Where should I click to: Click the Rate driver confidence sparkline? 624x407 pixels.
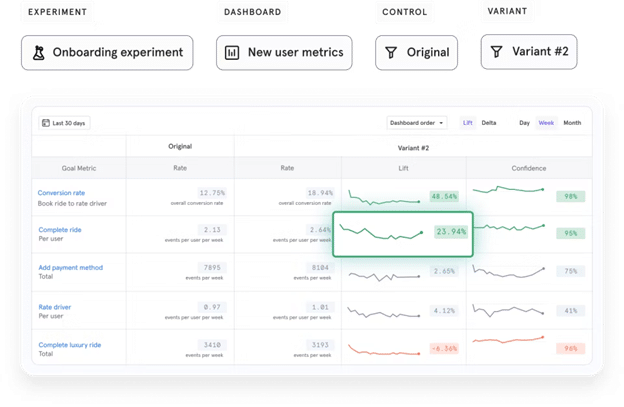coord(508,310)
